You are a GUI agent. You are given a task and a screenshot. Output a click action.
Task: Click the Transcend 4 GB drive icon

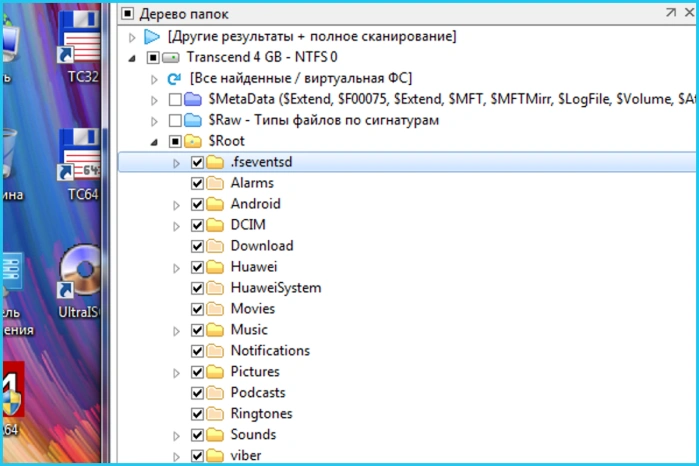pos(171,58)
